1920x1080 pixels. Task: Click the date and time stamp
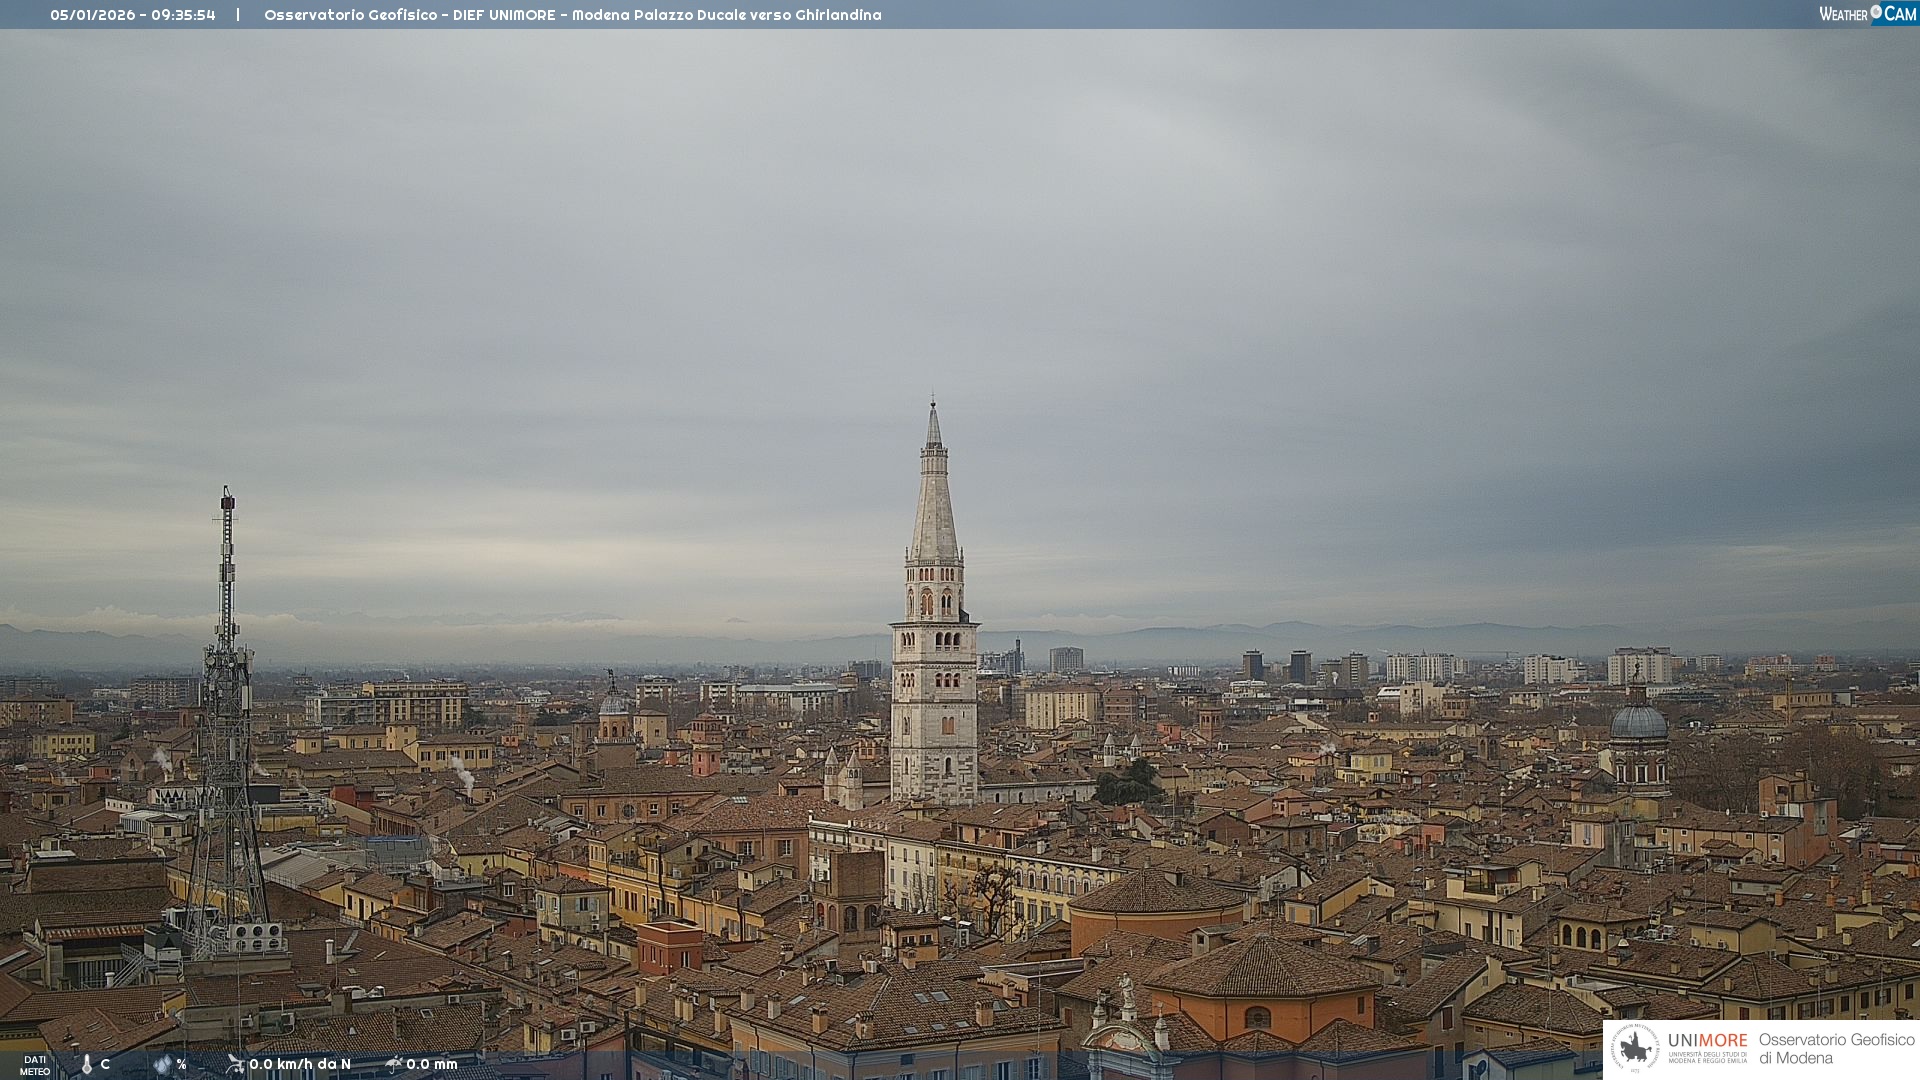coord(133,15)
